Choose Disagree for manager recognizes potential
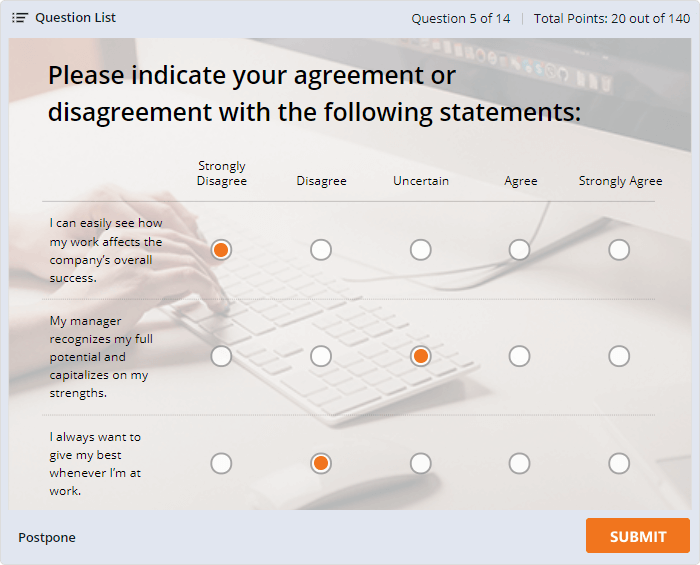Screen dimensions: 700x565 click(x=321, y=356)
